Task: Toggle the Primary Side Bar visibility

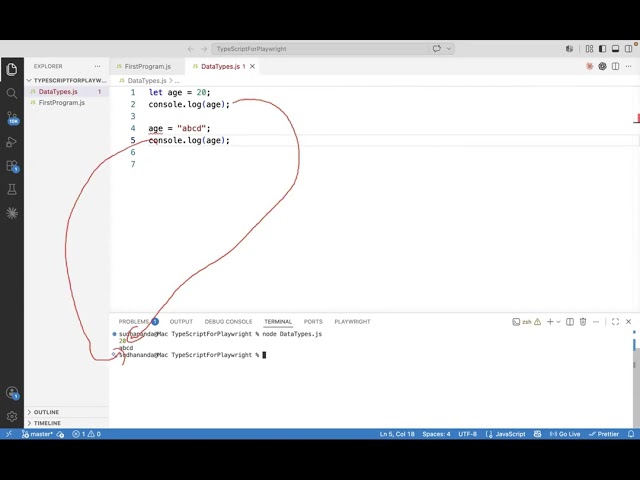Action: [602, 49]
